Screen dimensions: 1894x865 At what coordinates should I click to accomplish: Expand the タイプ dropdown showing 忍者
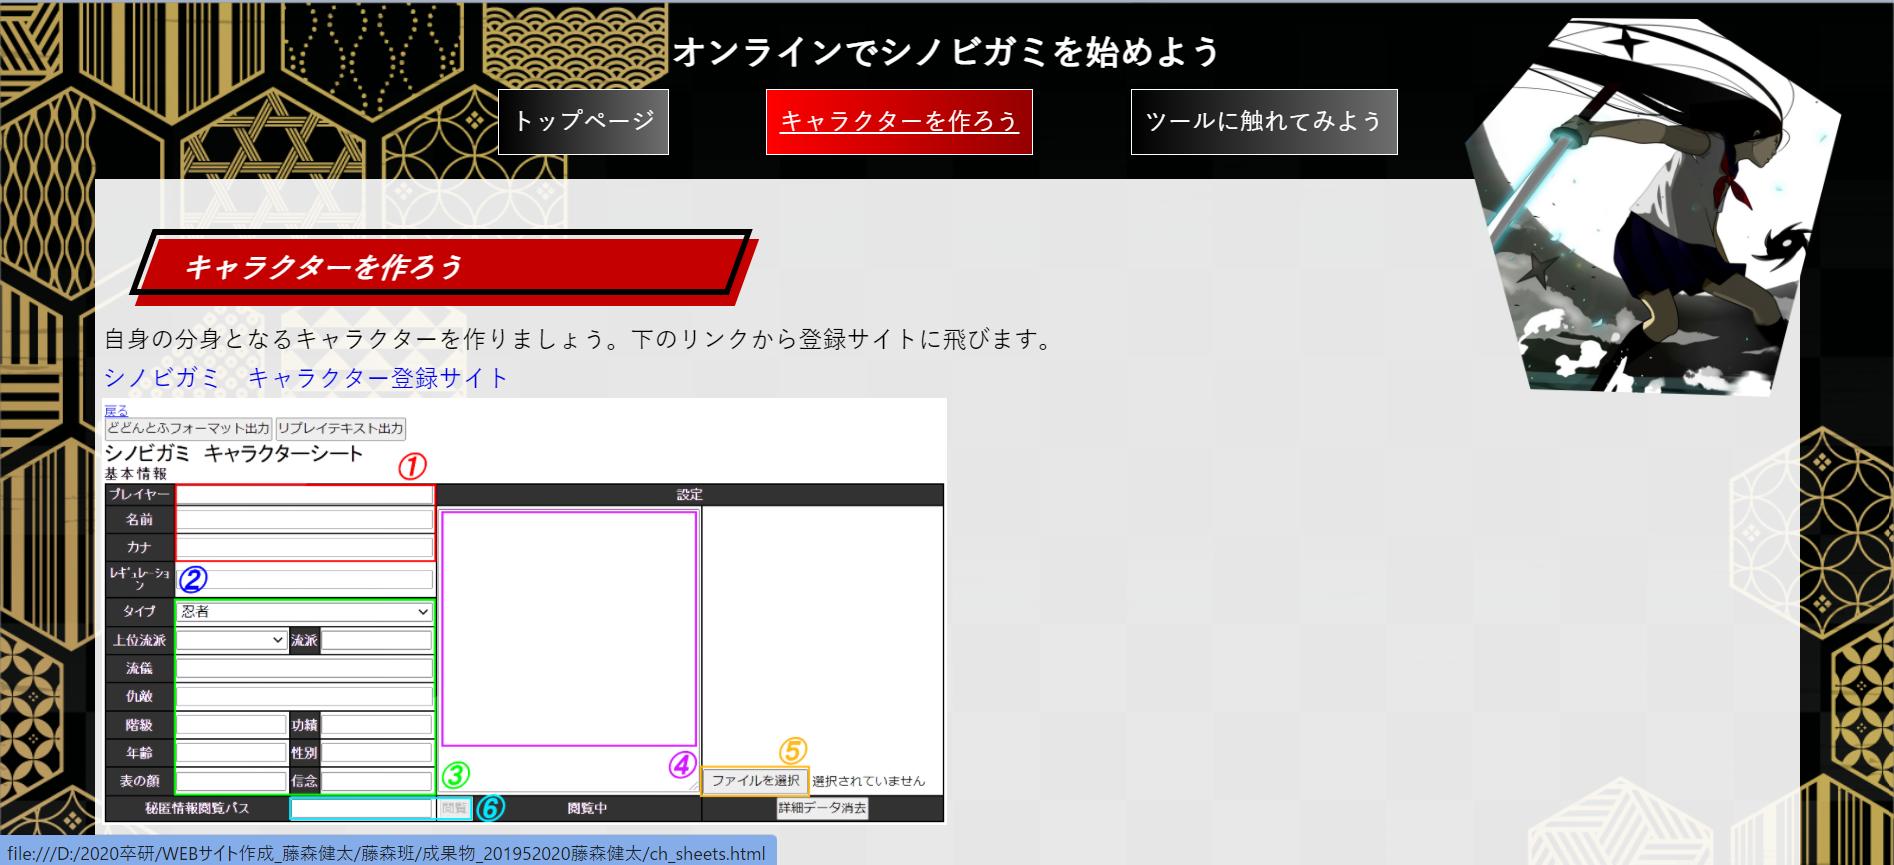pyautogui.click(x=304, y=612)
